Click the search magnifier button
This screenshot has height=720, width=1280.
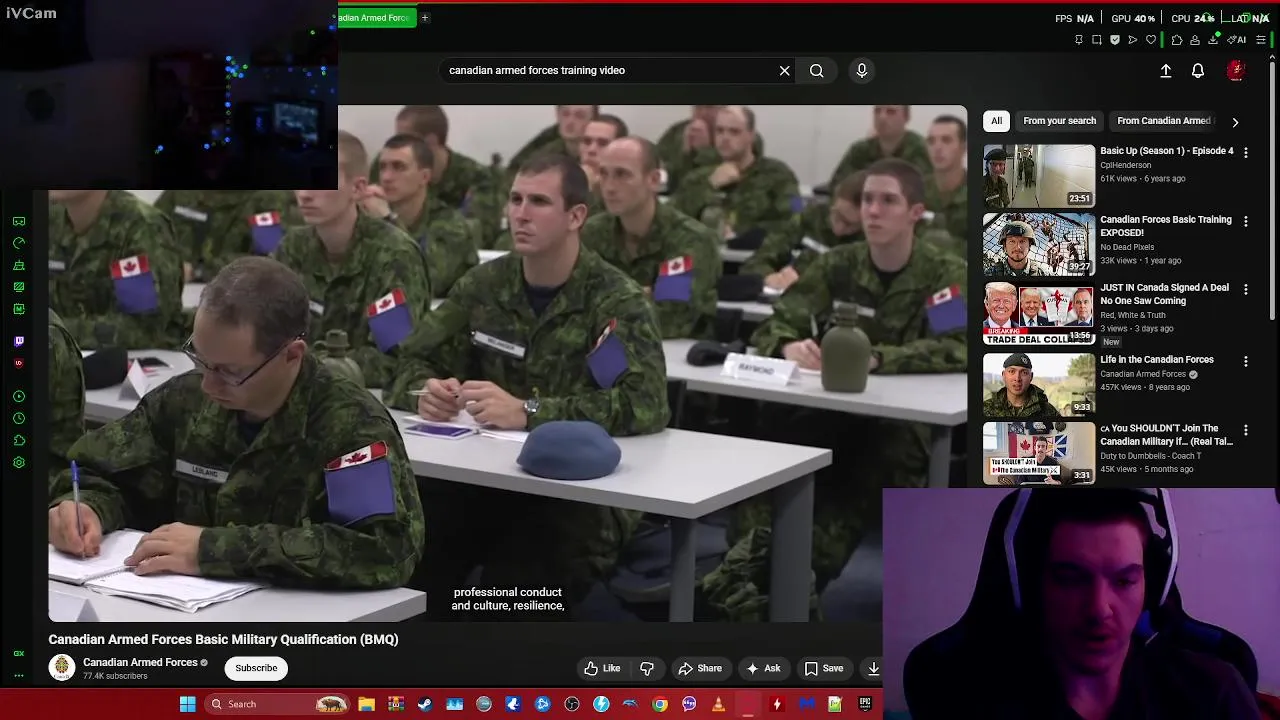(x=817, y=70)
